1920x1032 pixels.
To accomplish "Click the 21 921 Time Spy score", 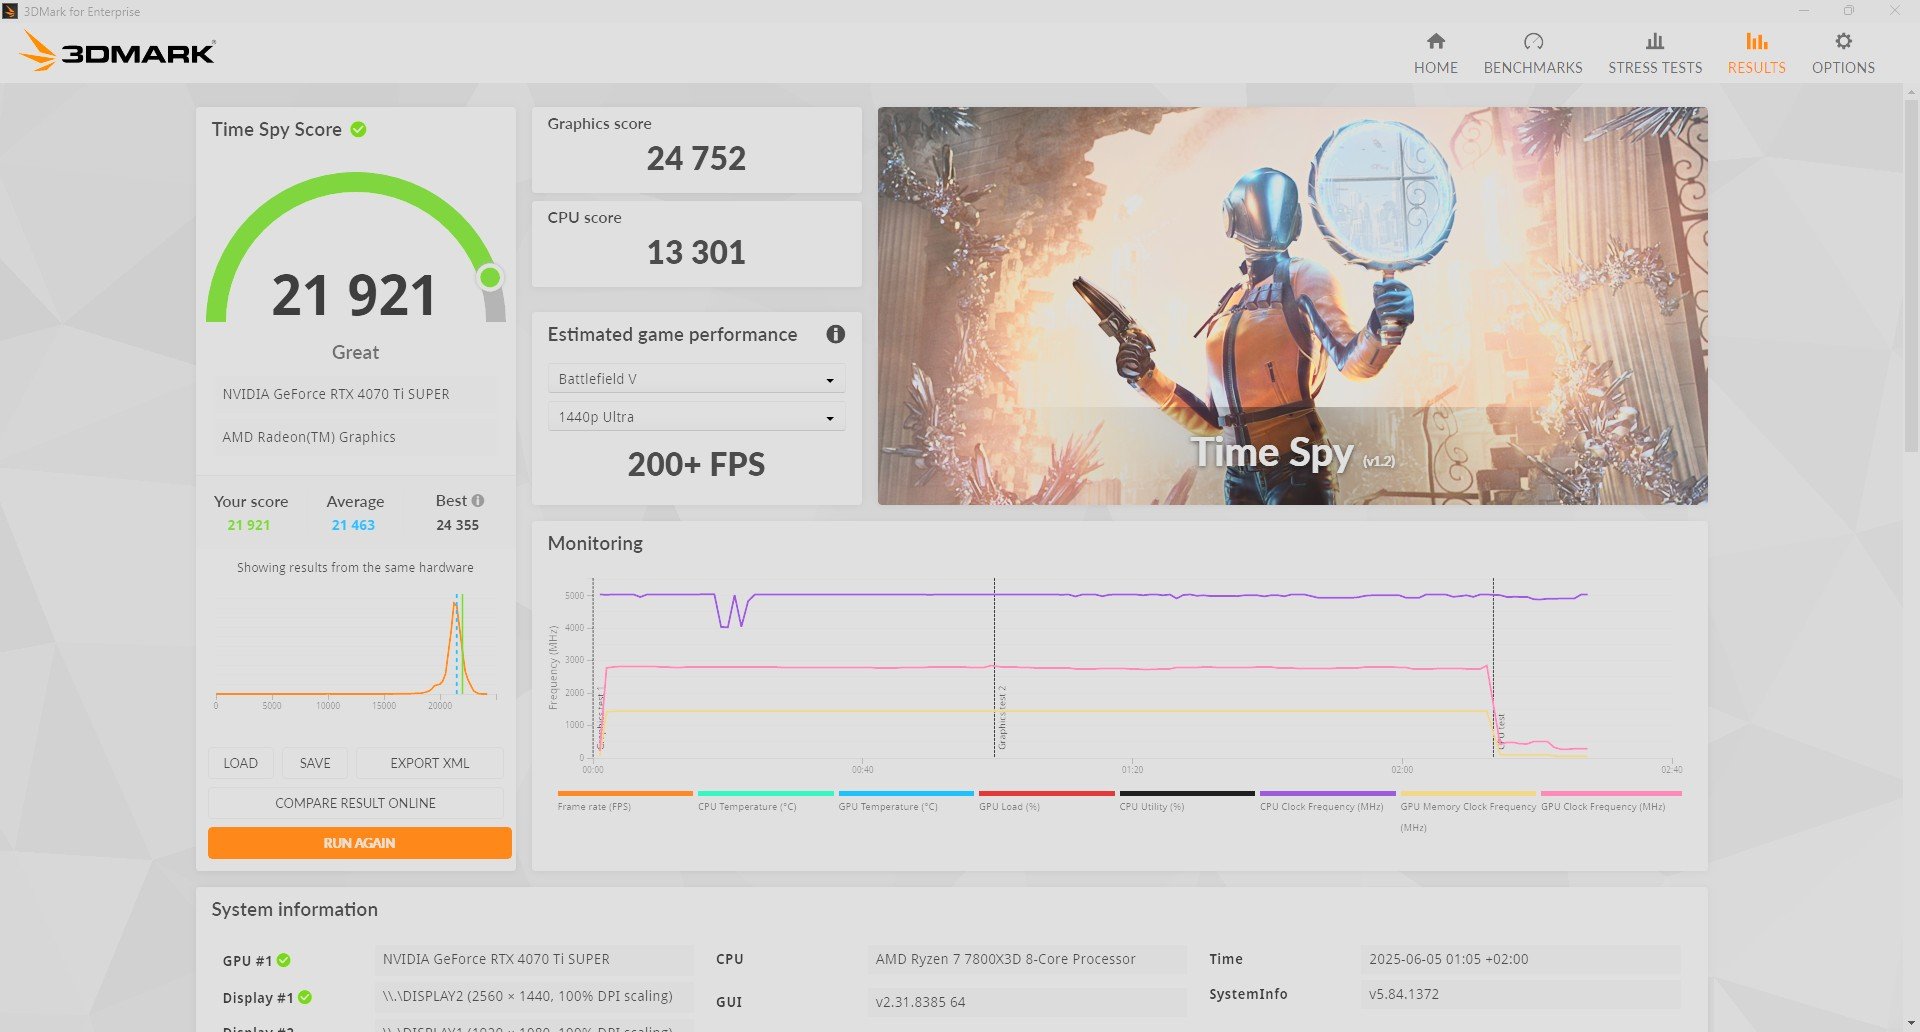I will 354,296.
